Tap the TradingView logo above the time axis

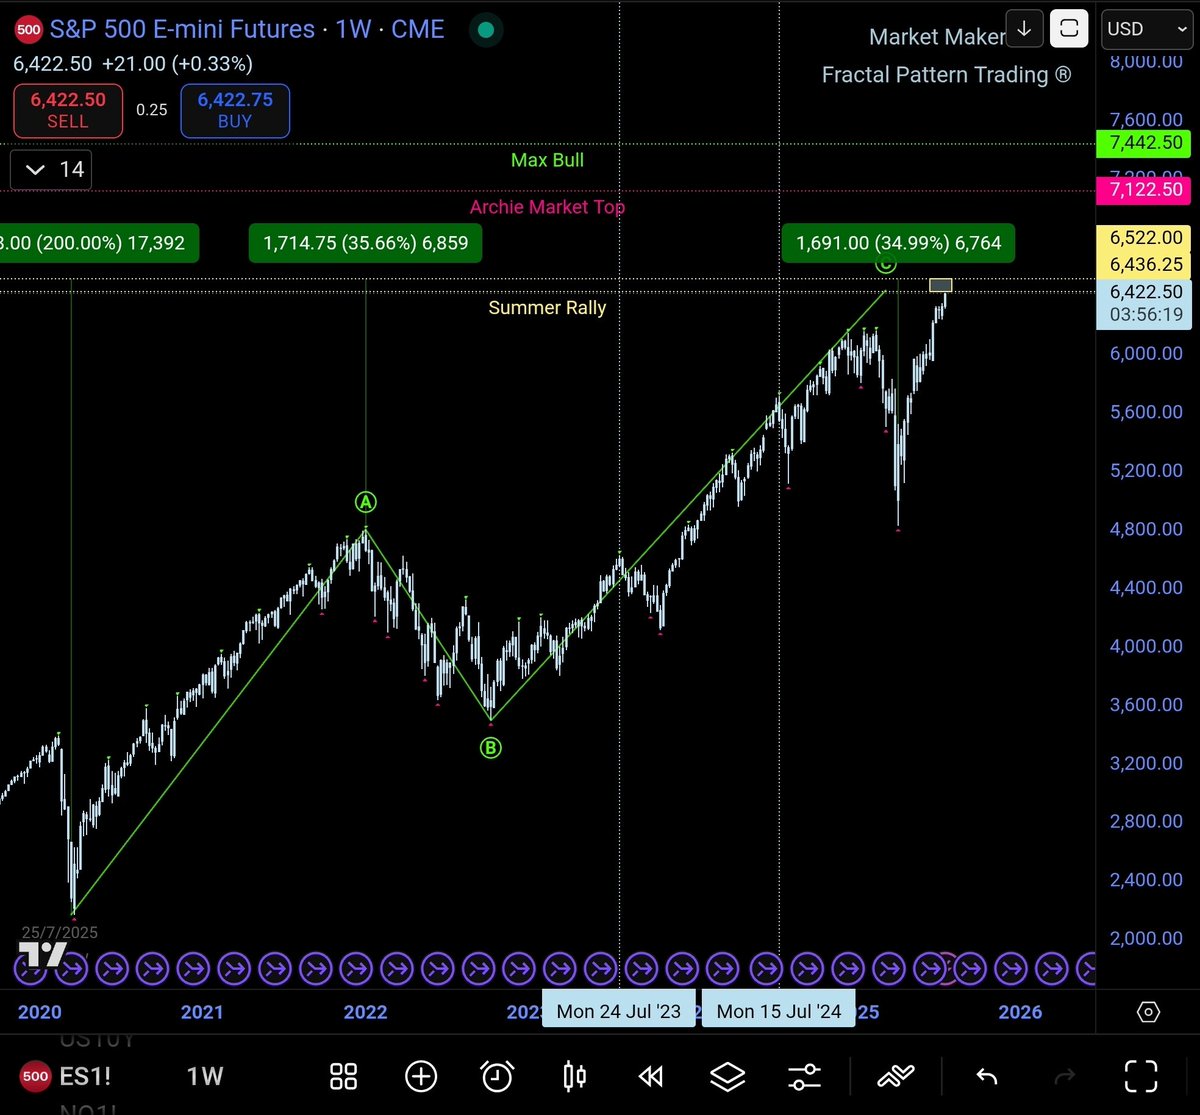click(x=44, y=955)
